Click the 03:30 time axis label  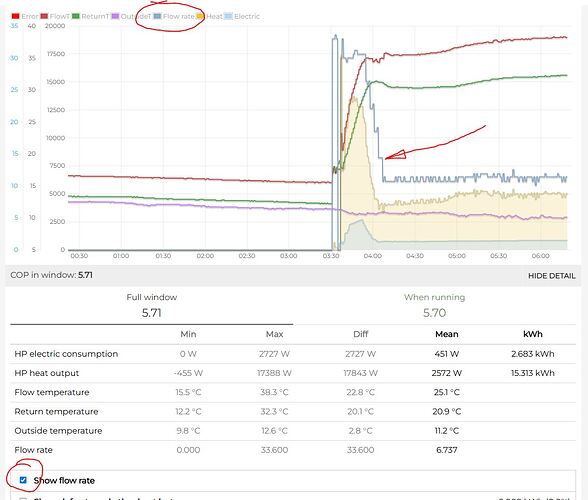[331, 256]
